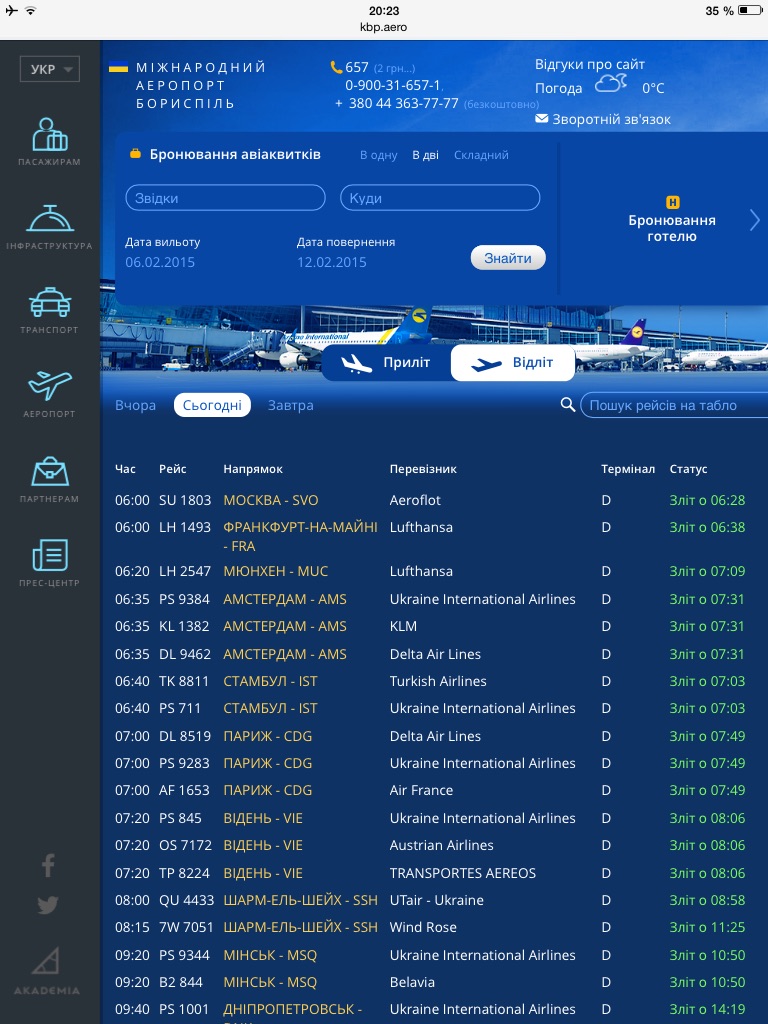Open the Зворотній зв'язок feedback link
768x1024 pixels.
click(603, 119)
